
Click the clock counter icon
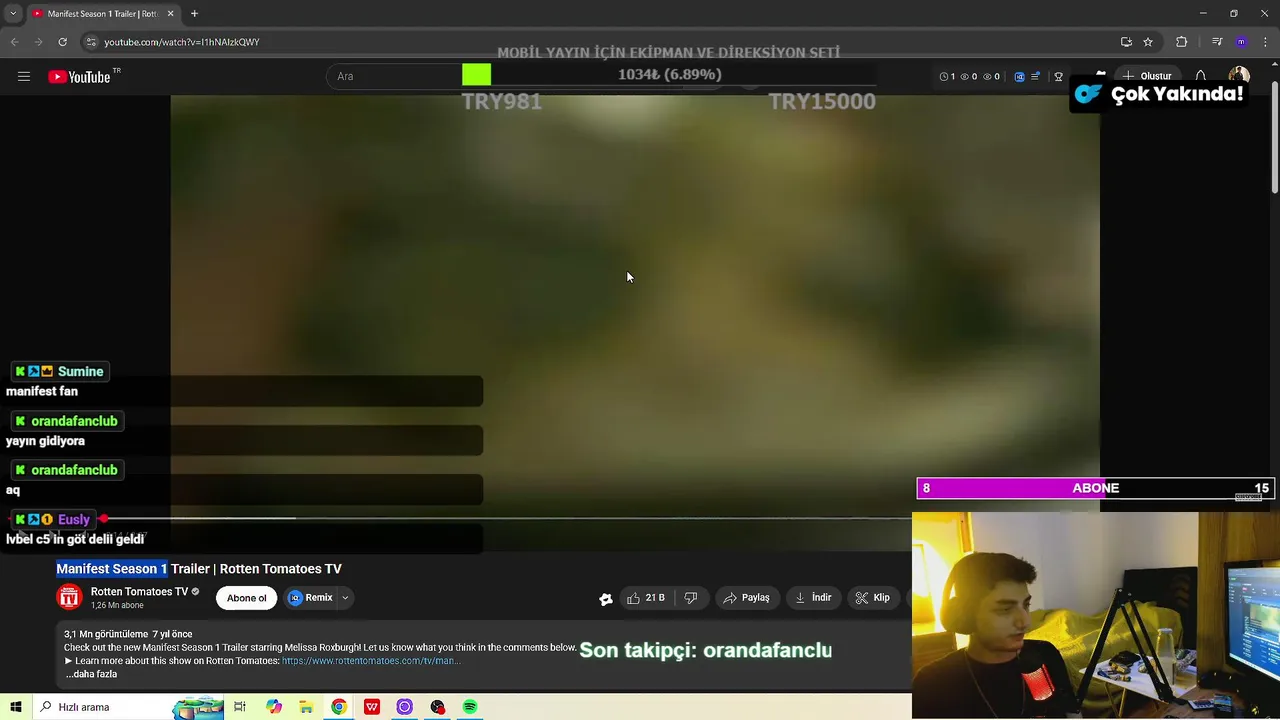946,76
